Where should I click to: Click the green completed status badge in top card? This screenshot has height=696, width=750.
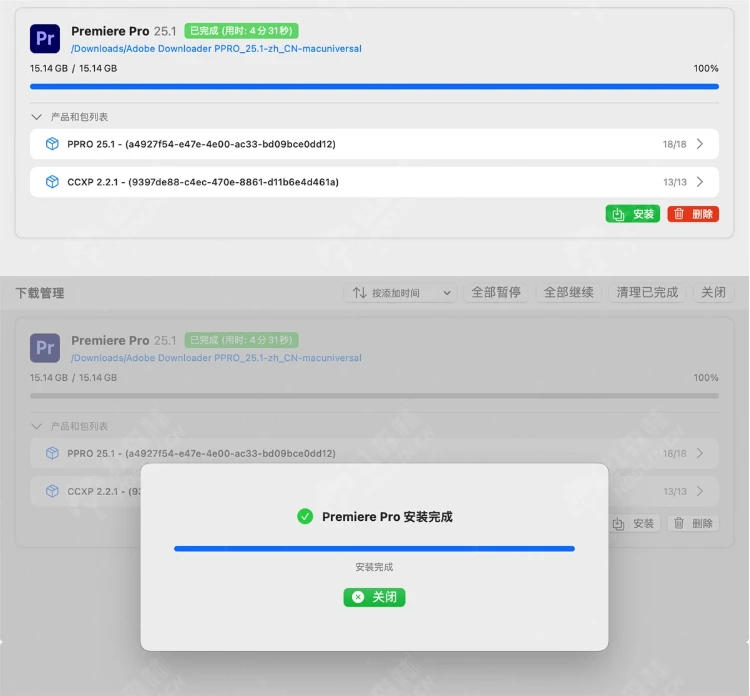[242, 31]
